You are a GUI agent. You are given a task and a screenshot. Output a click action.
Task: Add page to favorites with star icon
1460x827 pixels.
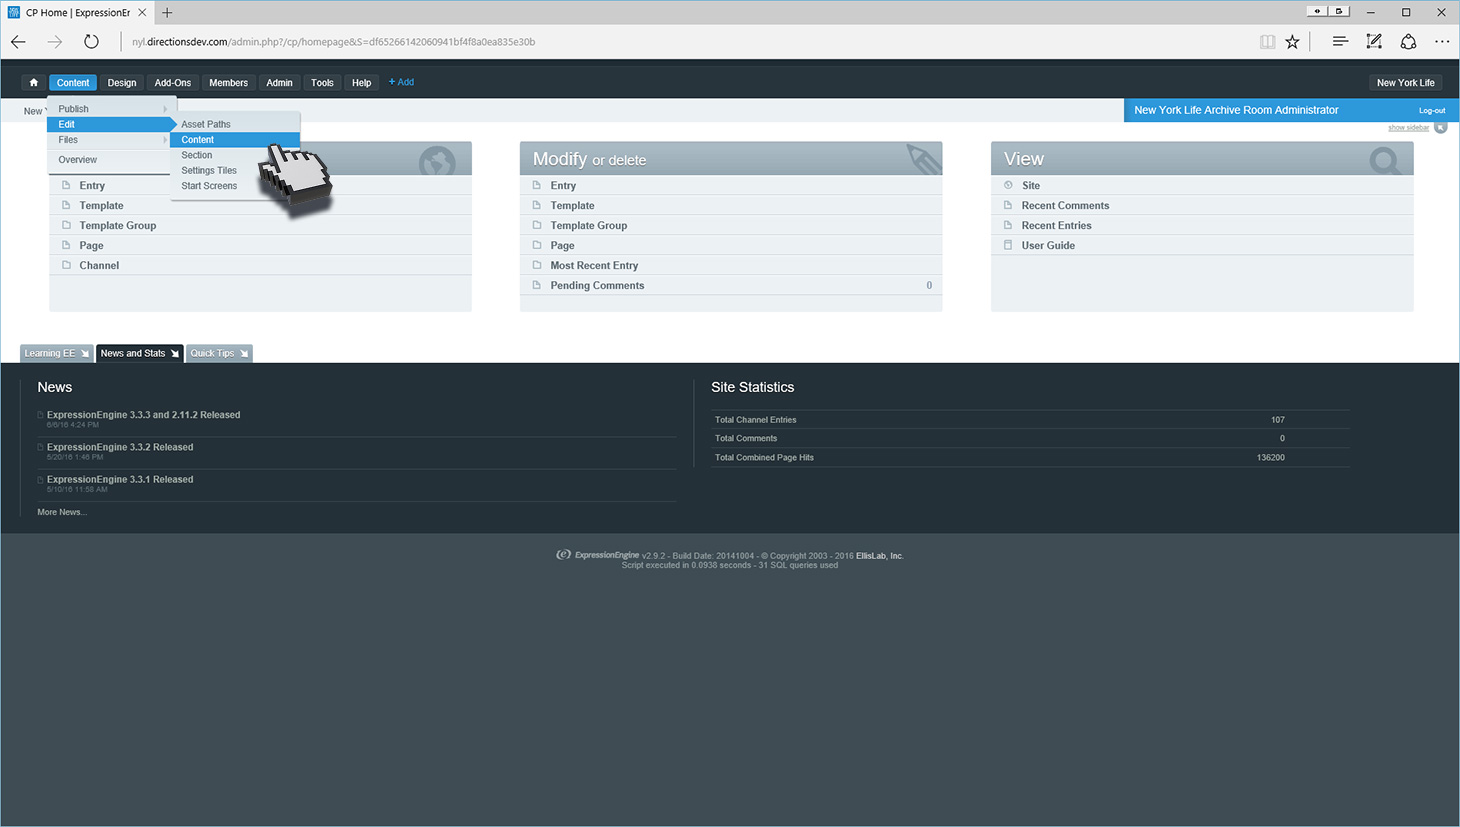coord(1292,42)
